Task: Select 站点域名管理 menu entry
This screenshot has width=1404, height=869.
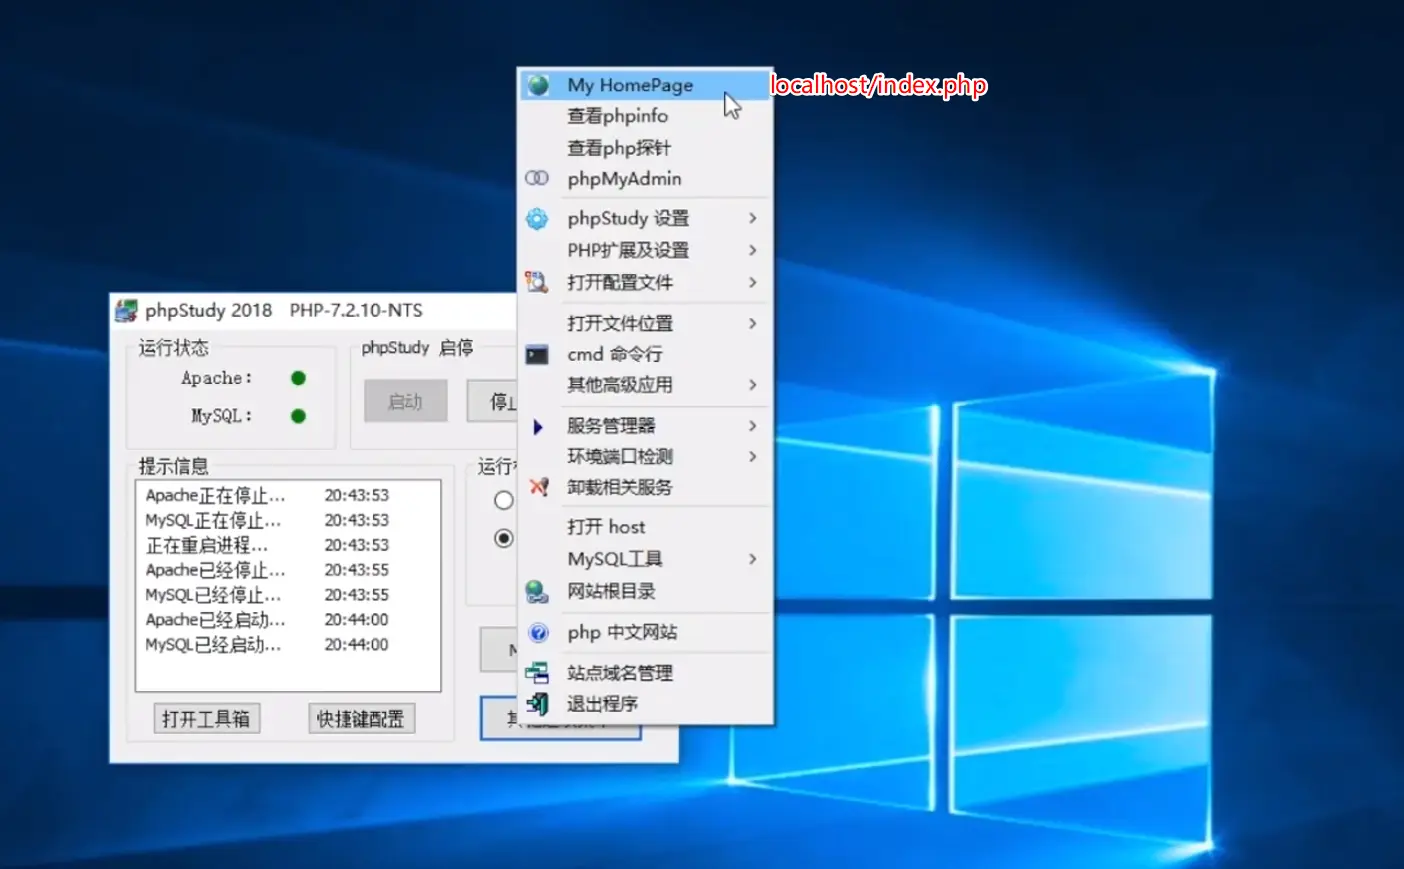Action: (645, 673)
